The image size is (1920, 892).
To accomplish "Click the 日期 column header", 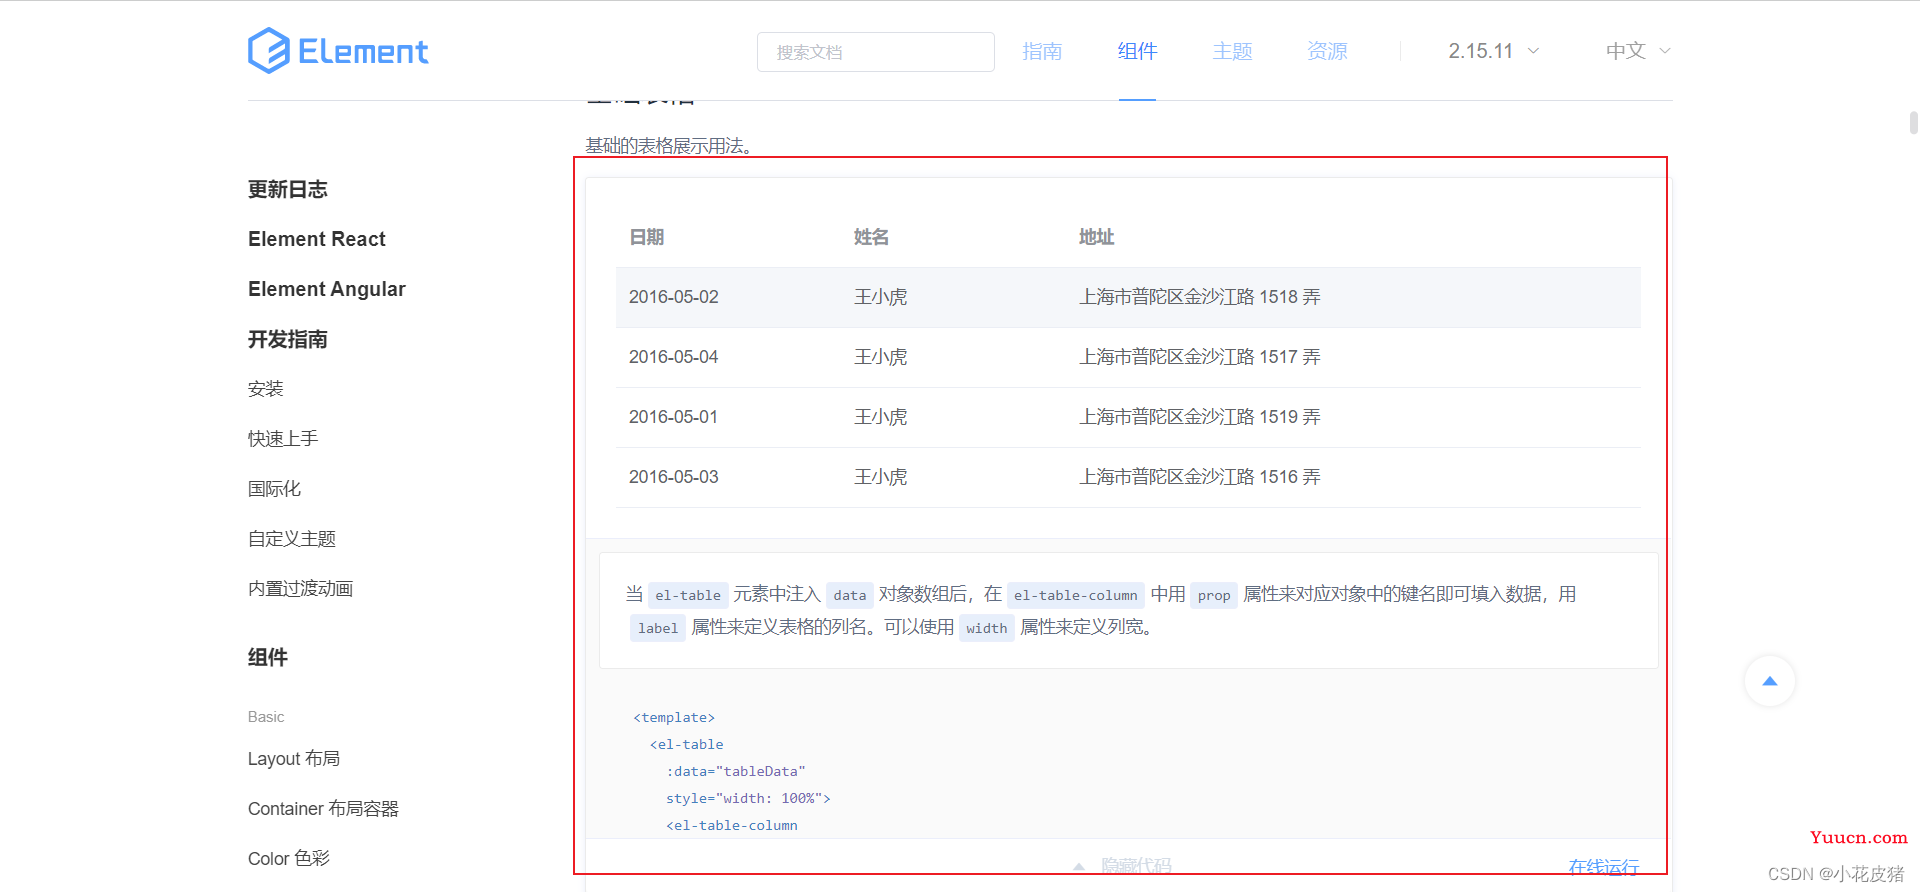I will pyautogui.click(x=647, y=237).
